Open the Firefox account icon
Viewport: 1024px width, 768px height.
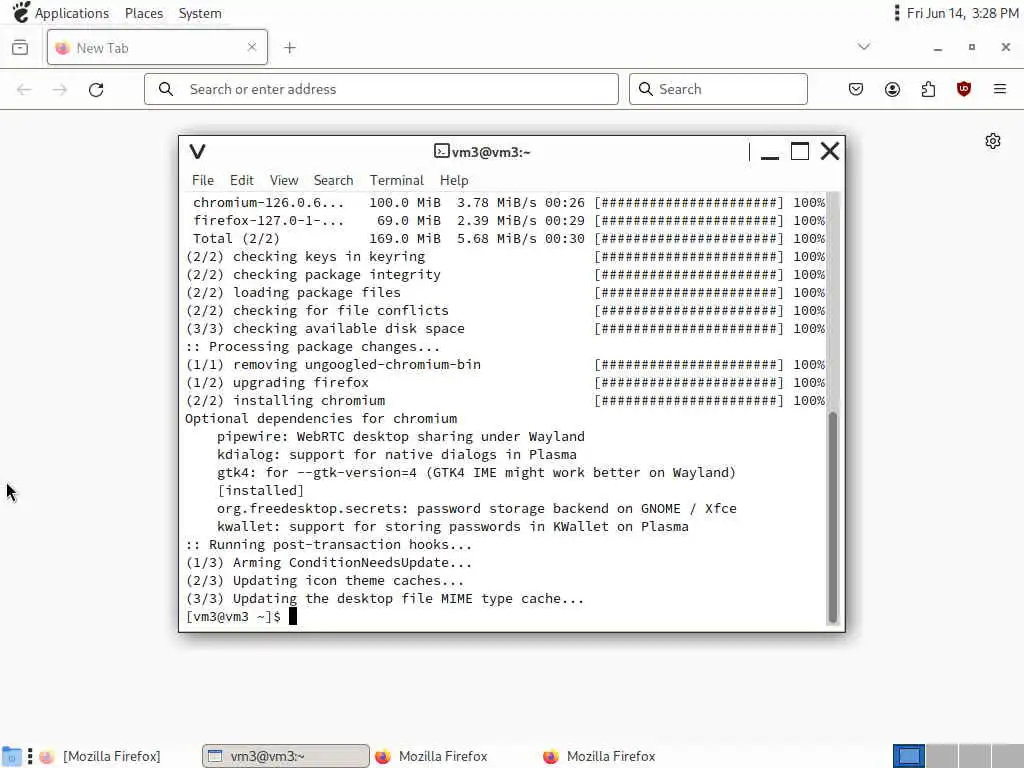[x=892, y=89]
